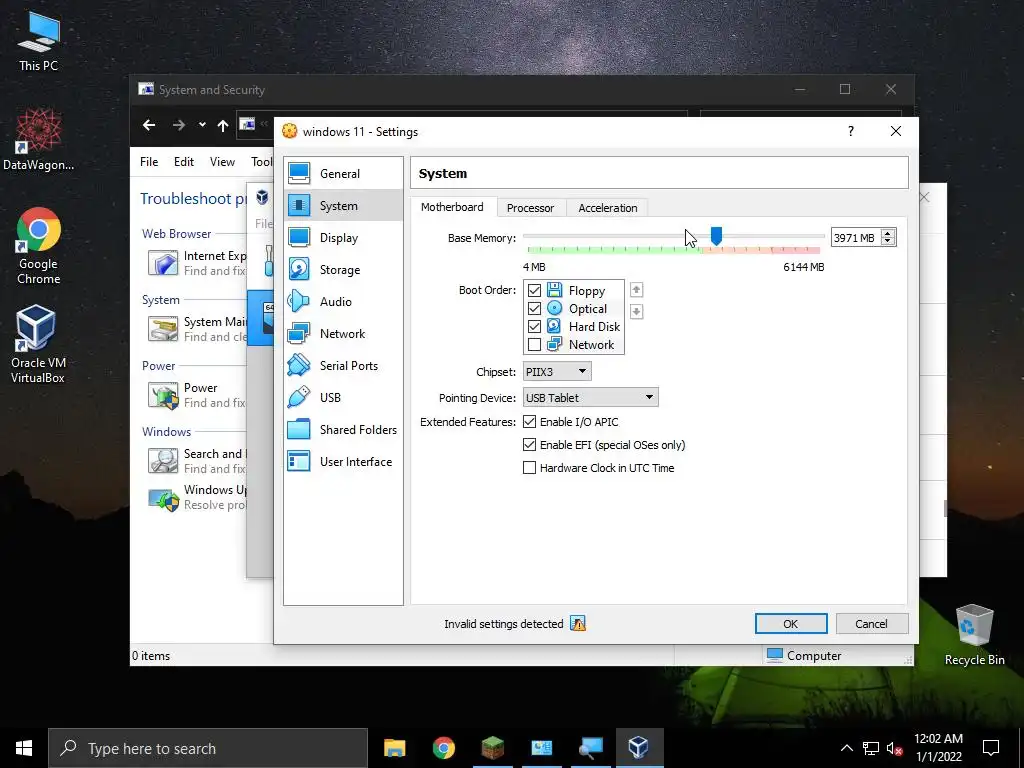The width and height of the screenshot is (1024, 768).
Task: Click OK to save settings
Action: pos(791,624)
